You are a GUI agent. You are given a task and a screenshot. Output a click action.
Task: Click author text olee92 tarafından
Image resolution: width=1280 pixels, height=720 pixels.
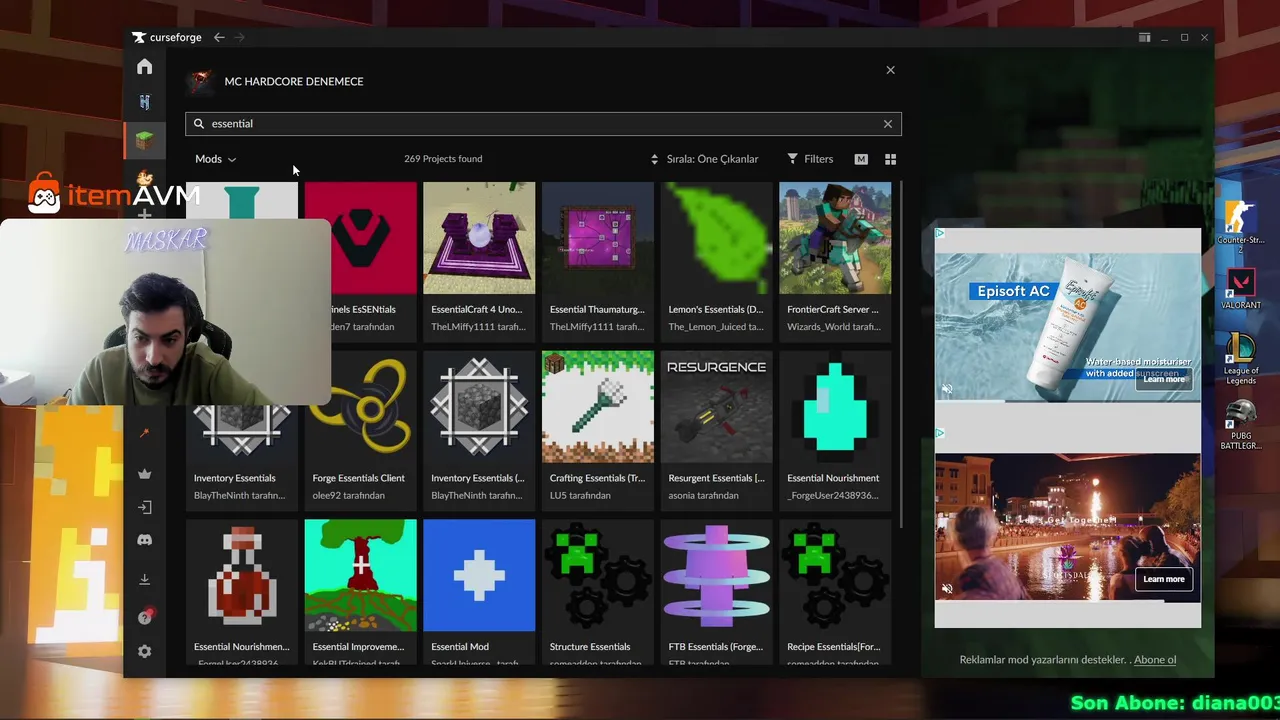pos(348,496)
